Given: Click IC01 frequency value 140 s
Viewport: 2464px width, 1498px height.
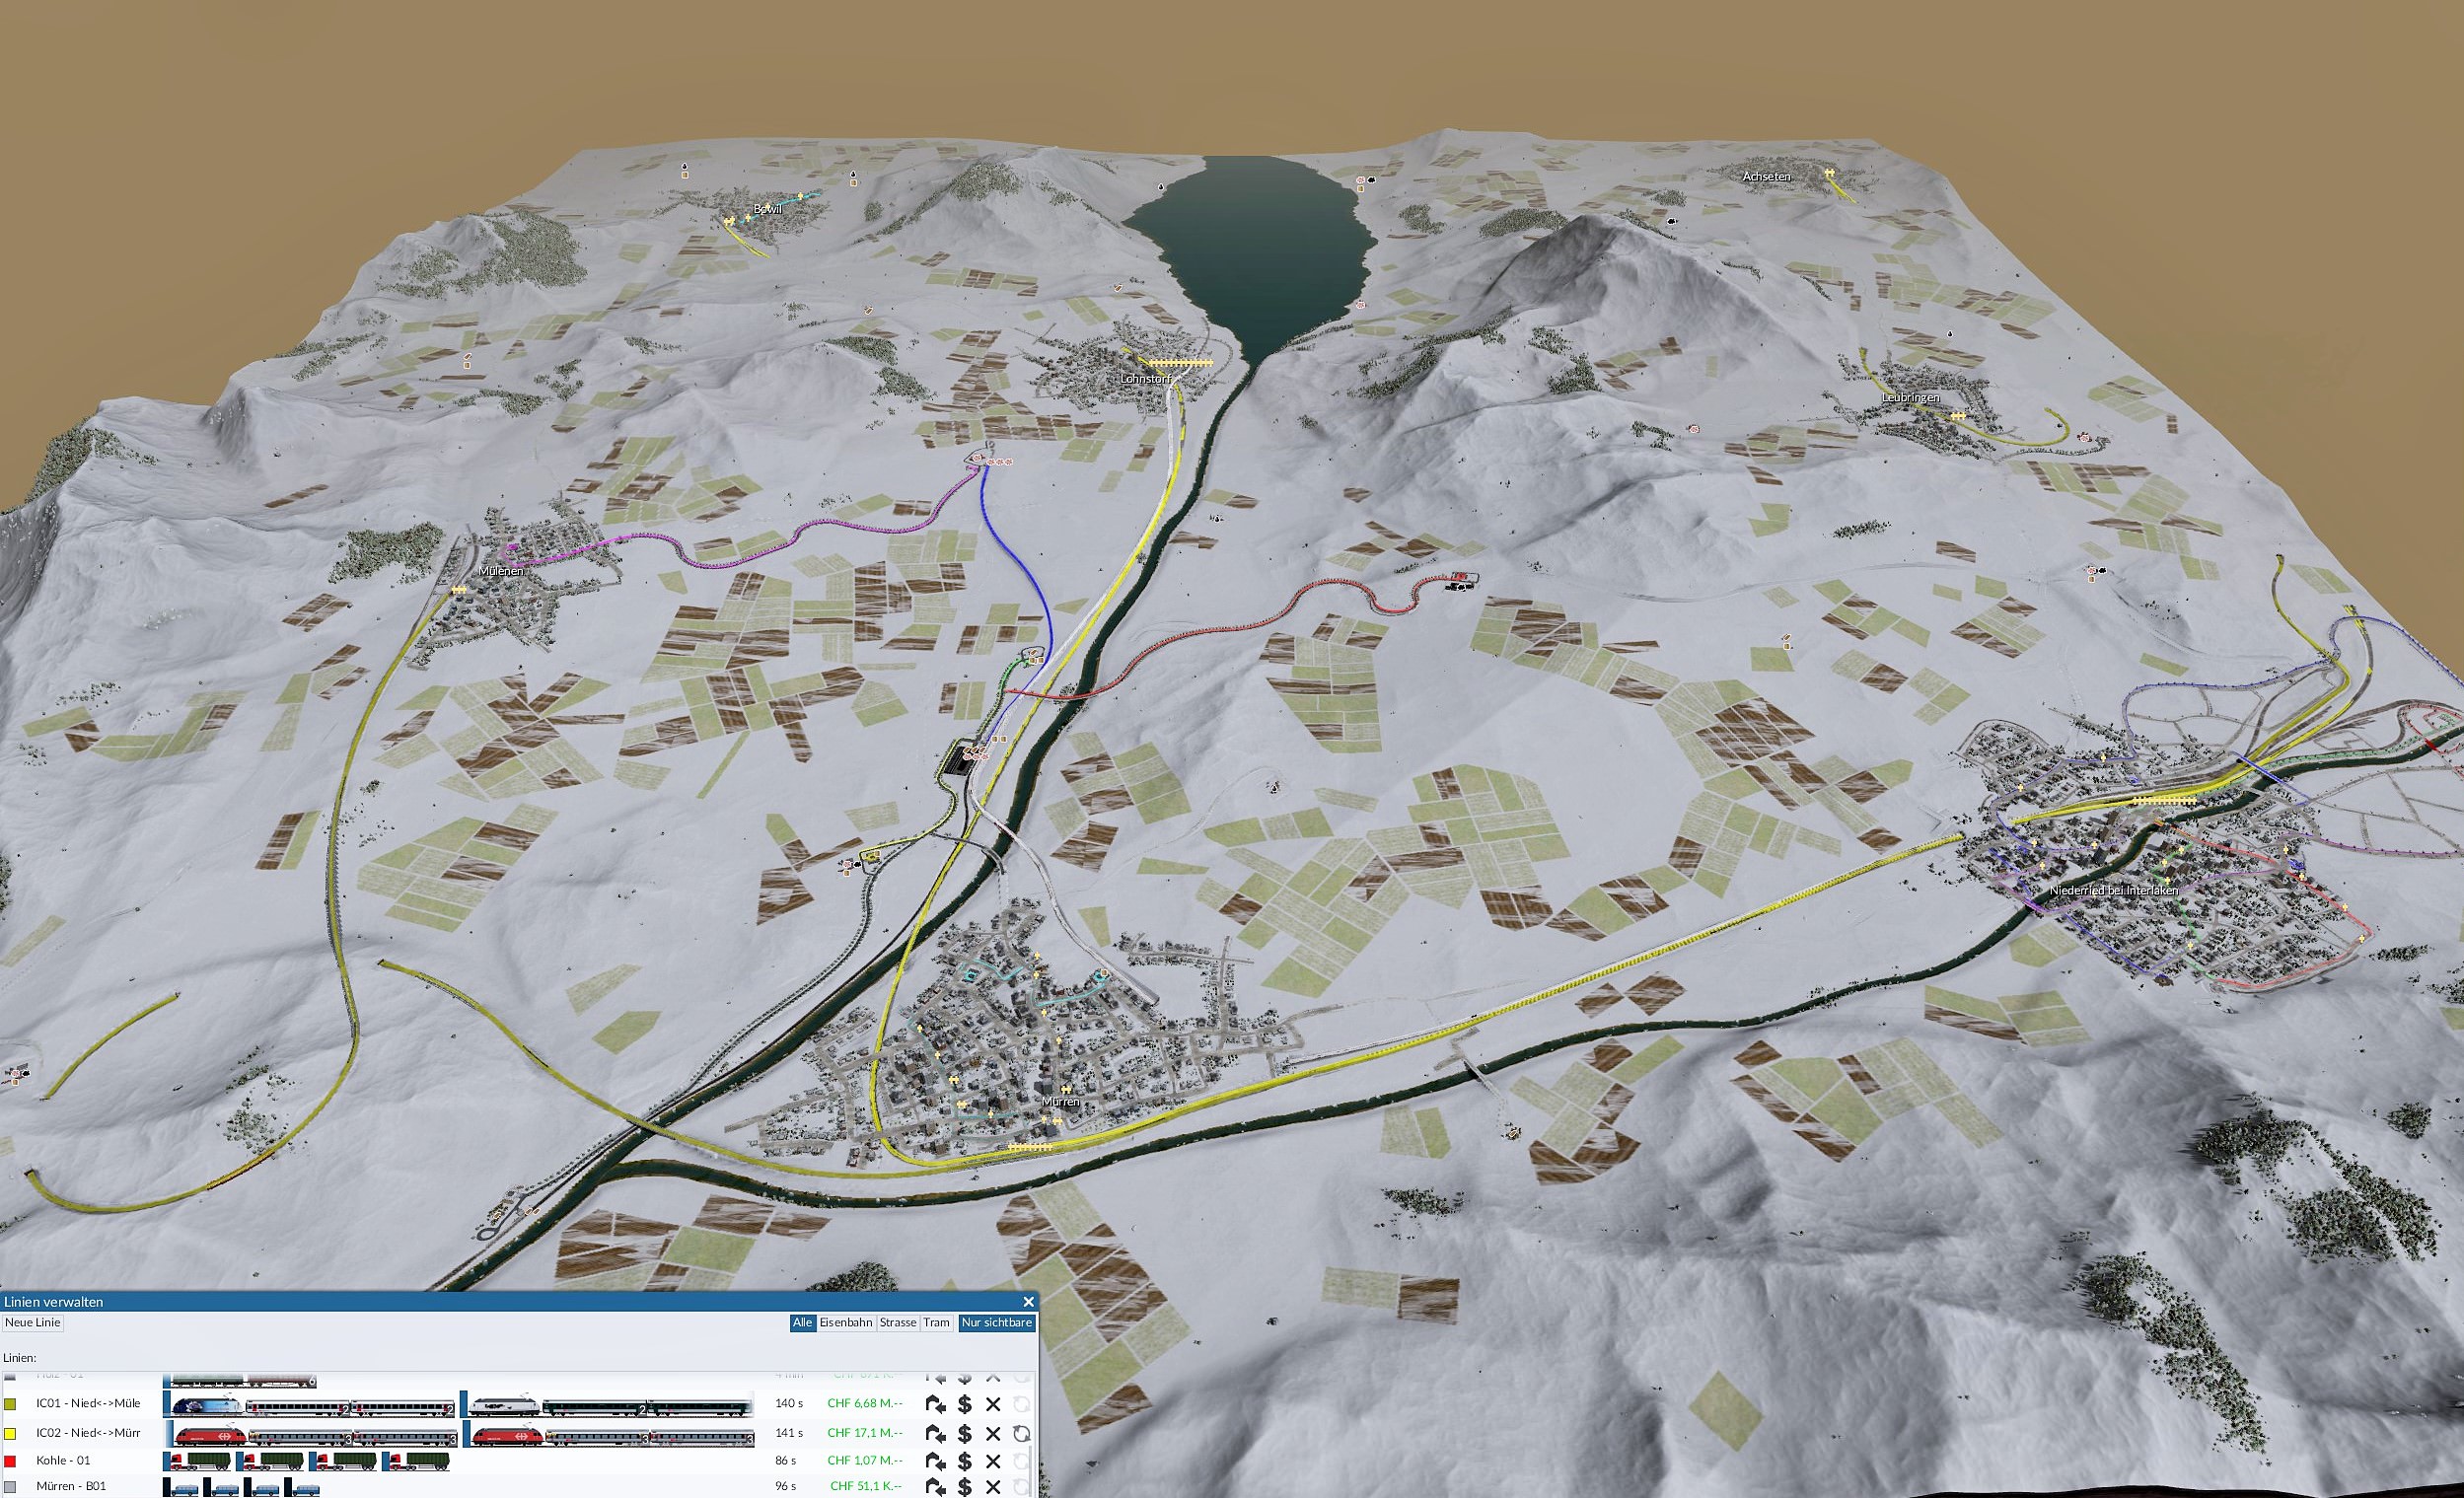Looking at the screenshot, I should pos(789,1404).
